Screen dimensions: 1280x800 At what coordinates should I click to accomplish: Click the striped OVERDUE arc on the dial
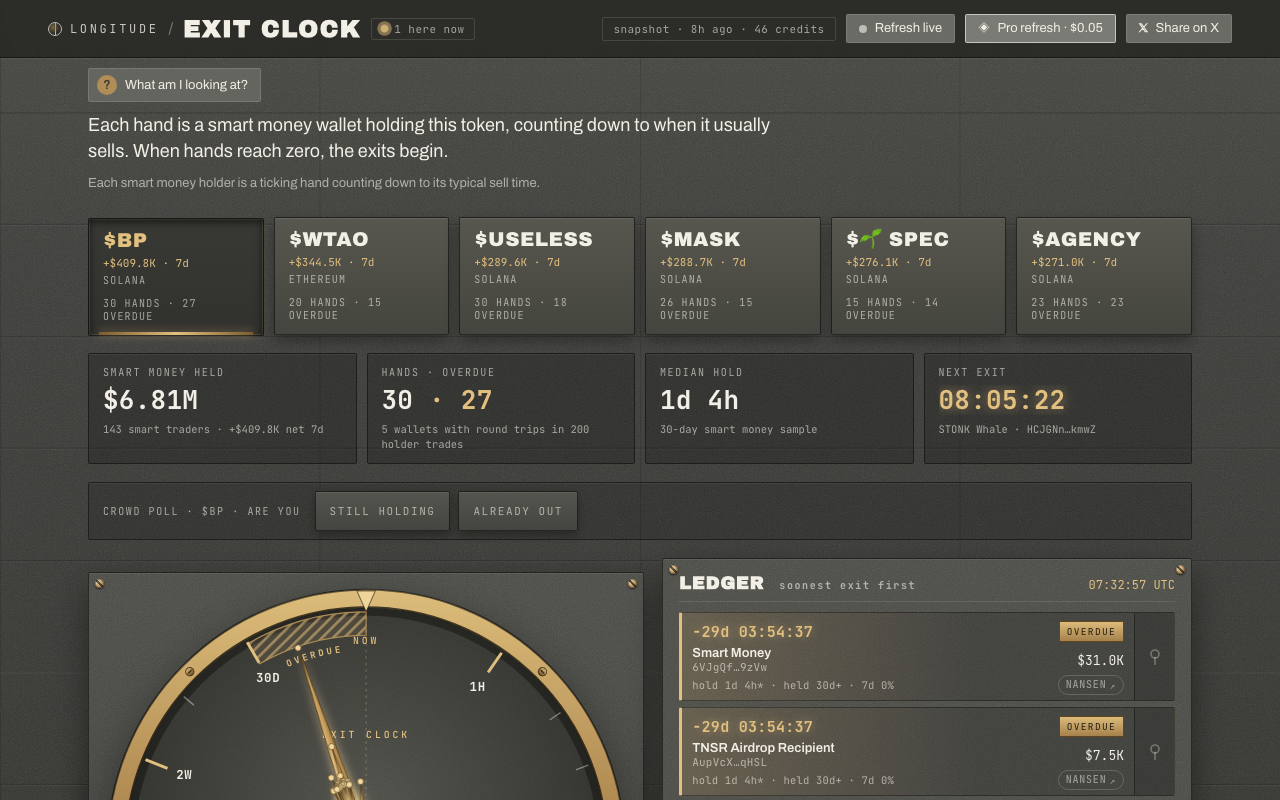(x=308, y=635)
